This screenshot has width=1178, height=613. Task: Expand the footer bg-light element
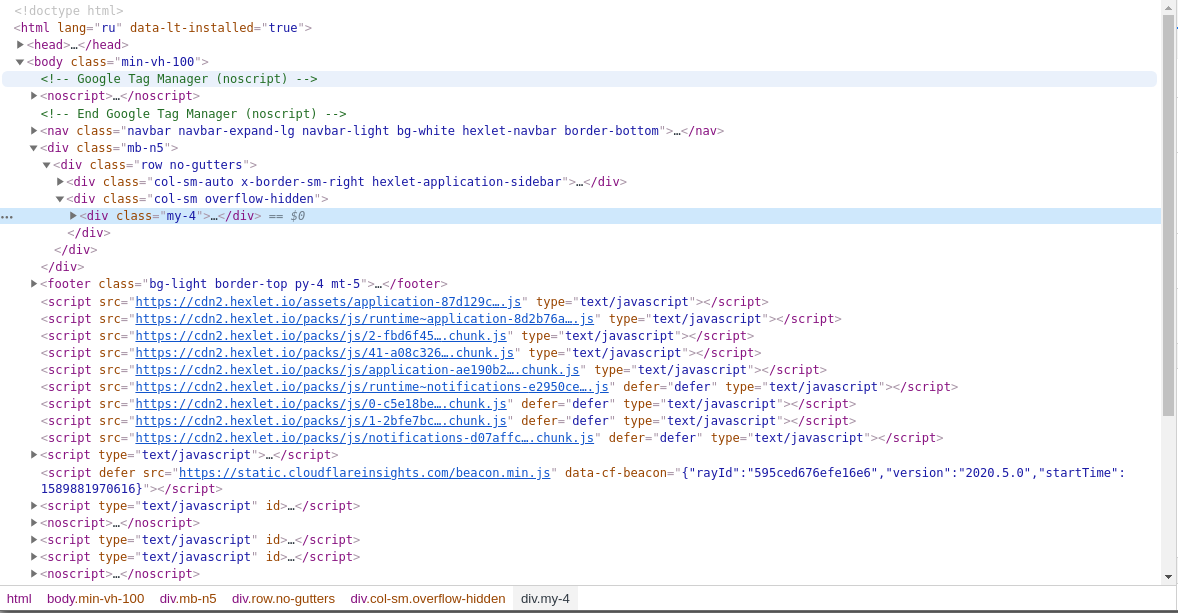33,283
